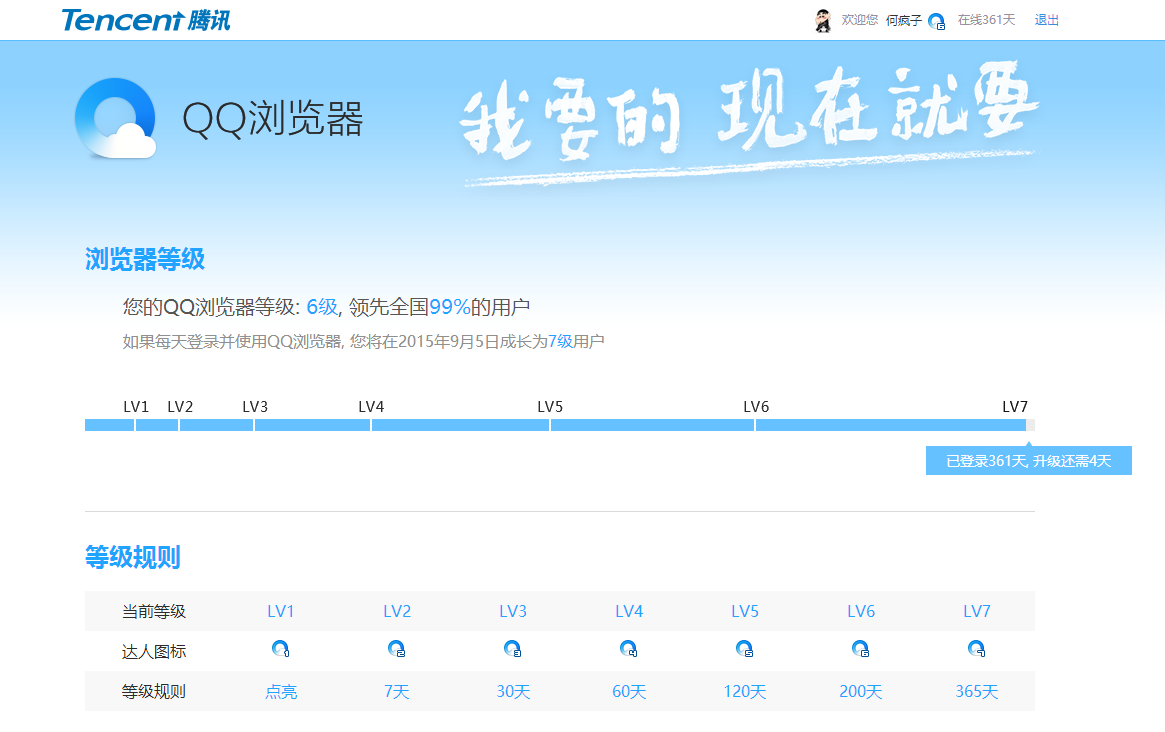Click the LV5 label above the progress bar
The width and height of the screenshot is (1165, 732).
[550, 407]
